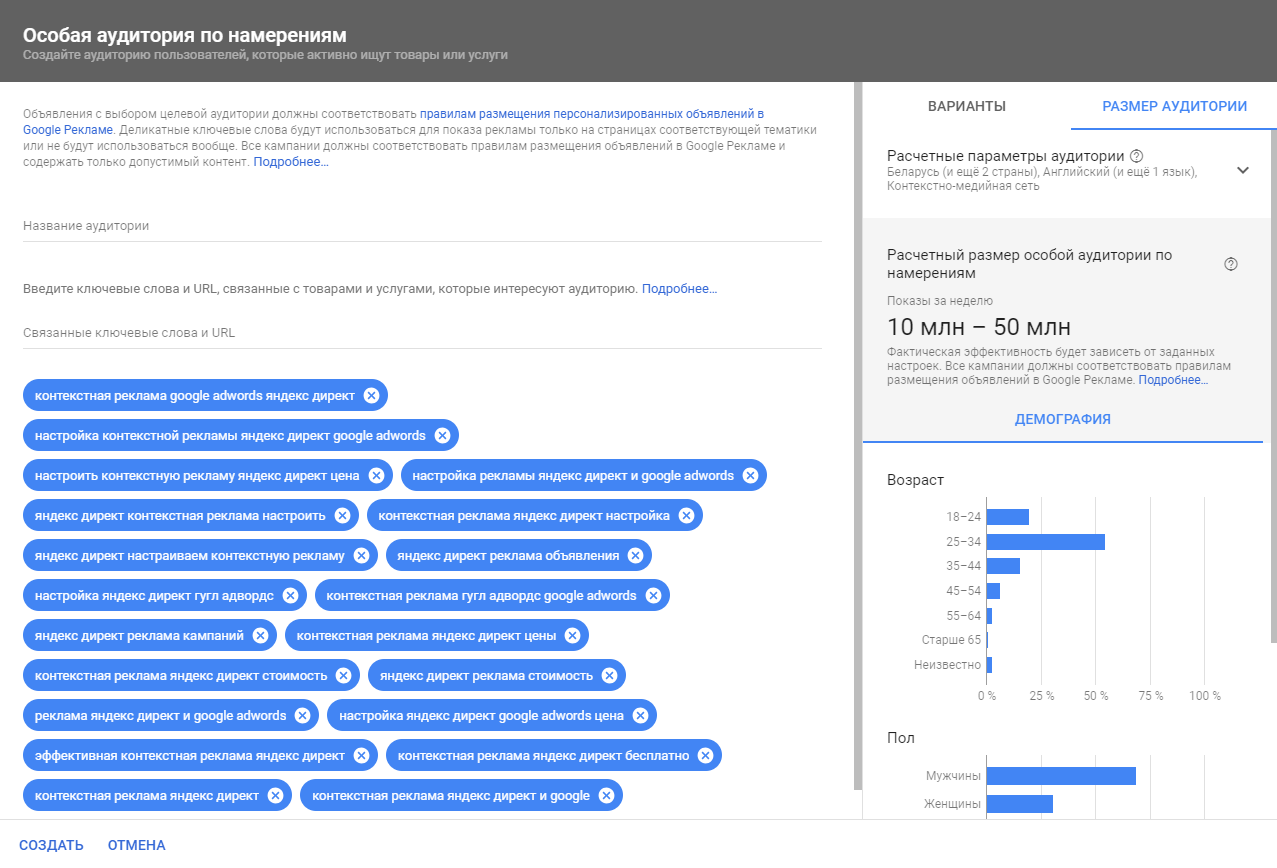The image size is (1277, 868).
Task: Click the keyword list vertical scrollbar
Action: [857, 436]
